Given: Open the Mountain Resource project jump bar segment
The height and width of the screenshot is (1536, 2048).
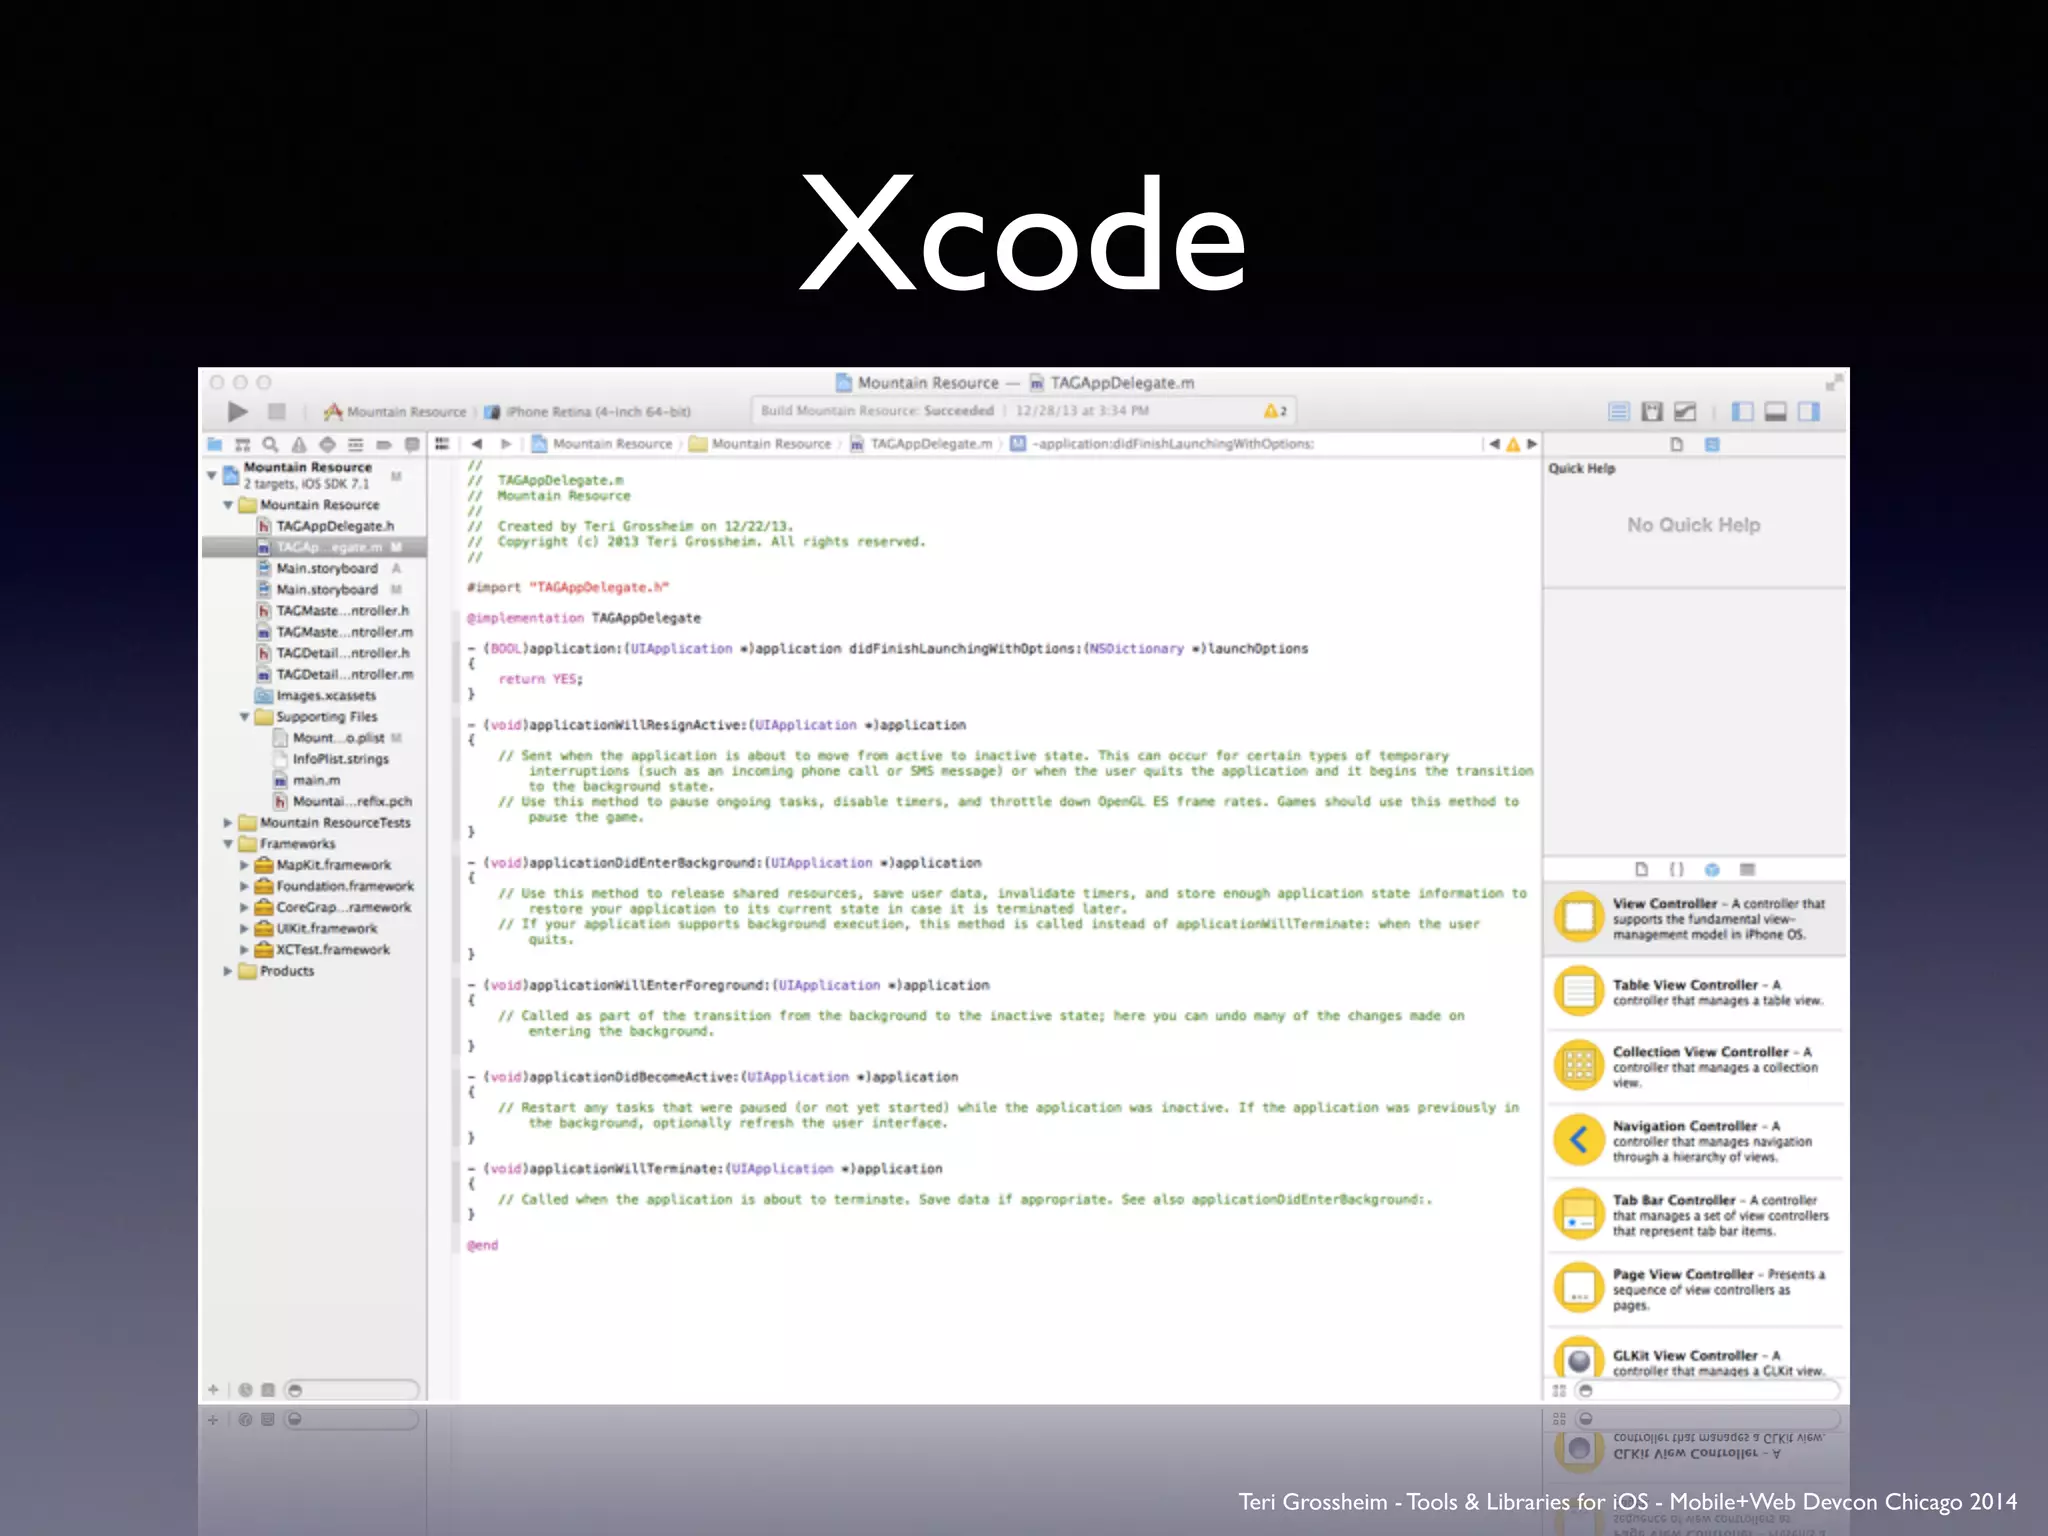Looking at the screenshot, I should click(x=602, y=444).
